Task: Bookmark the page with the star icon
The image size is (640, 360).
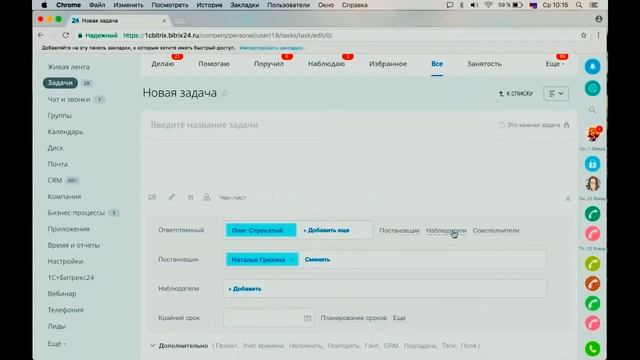Action: coord(584,36)
